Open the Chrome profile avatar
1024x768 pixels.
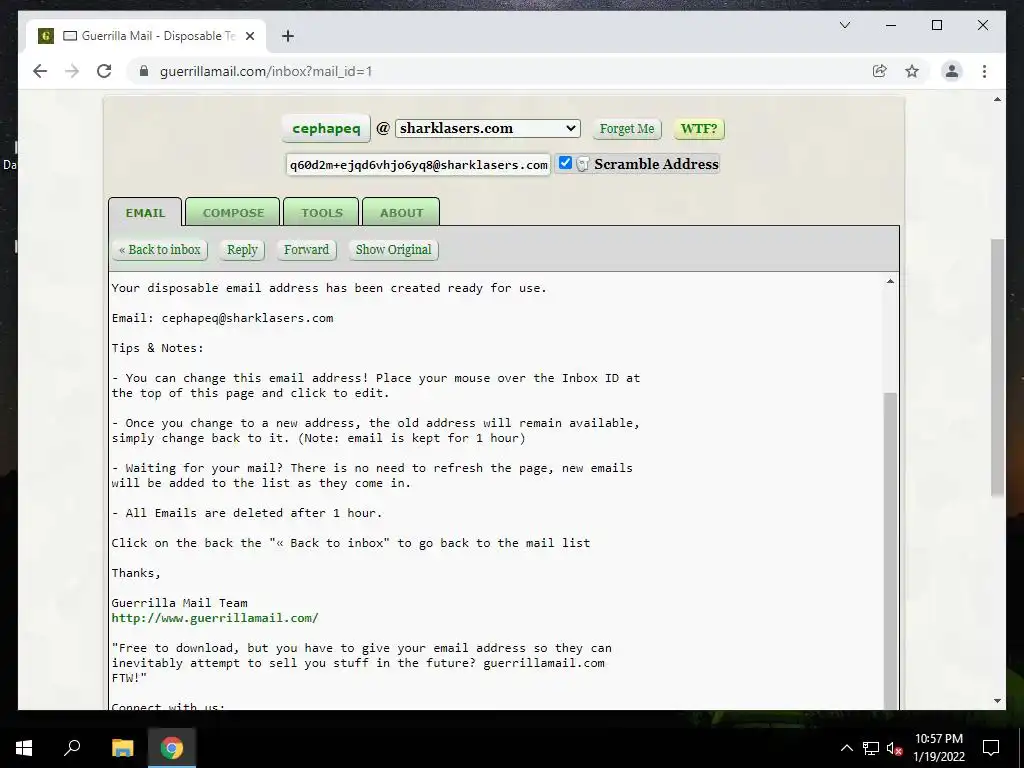click(x=952, y=71)
